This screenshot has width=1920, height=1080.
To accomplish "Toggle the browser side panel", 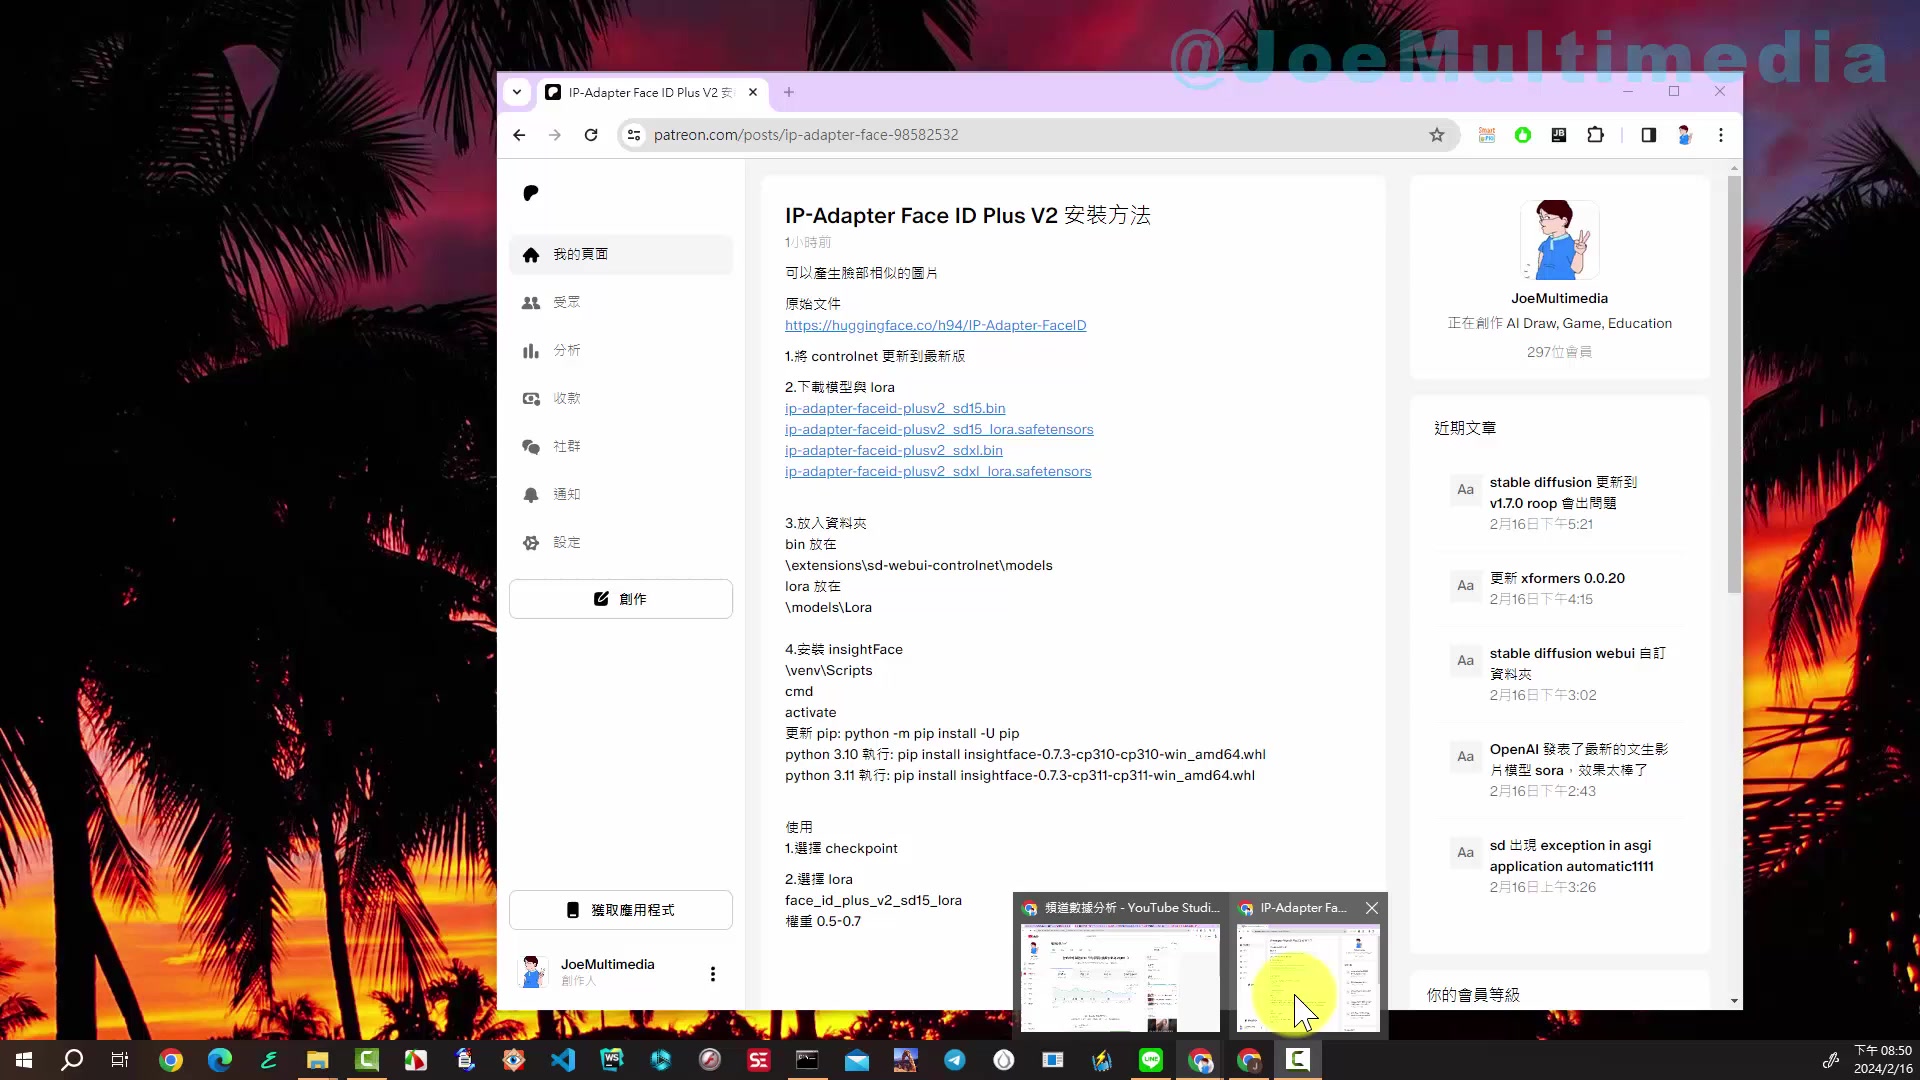I will pos(1649,135).
